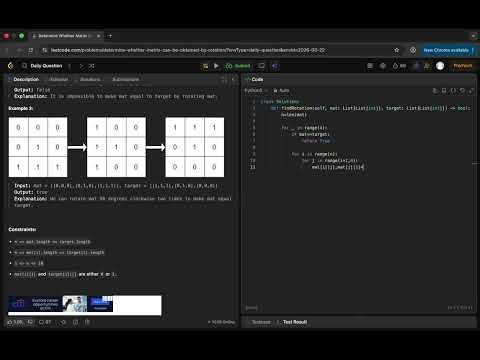Screen dimensions: 480x360
Task: Go to the next problem arrow
Action: click(81, 66)
